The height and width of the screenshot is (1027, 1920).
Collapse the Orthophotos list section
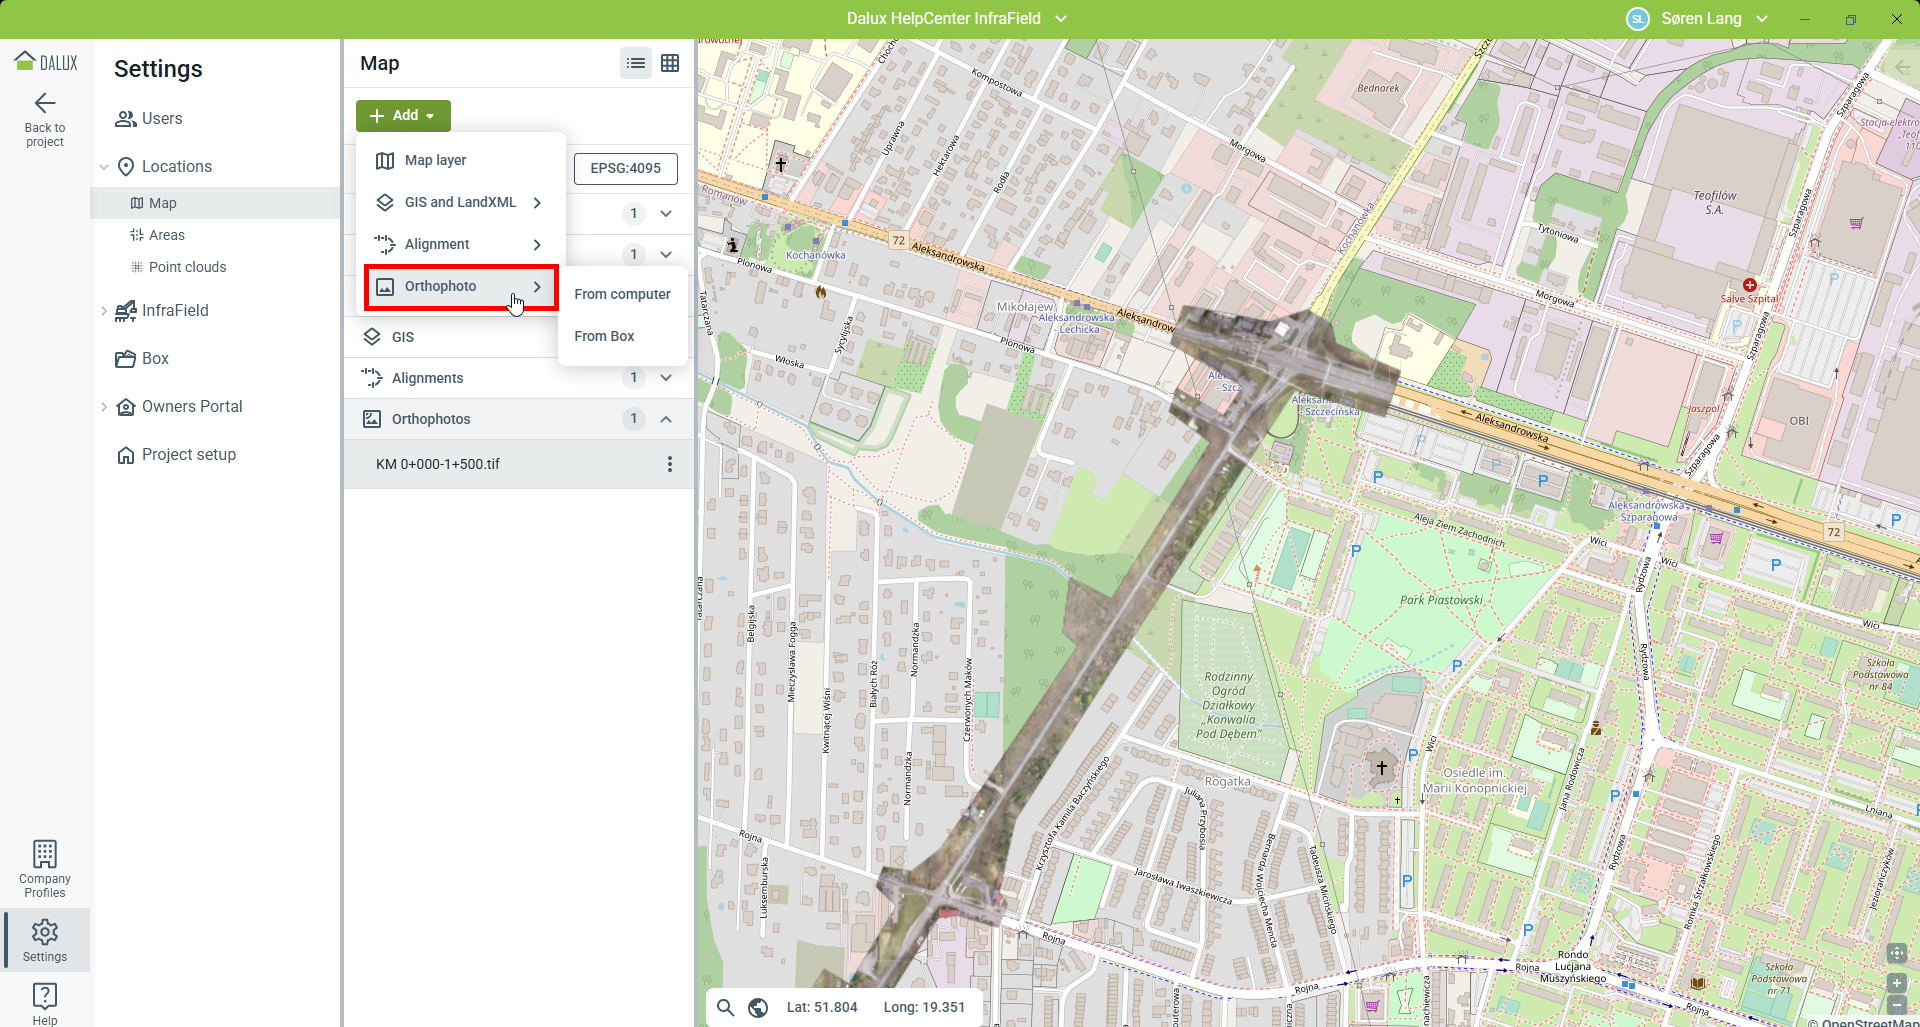point(666,419)
